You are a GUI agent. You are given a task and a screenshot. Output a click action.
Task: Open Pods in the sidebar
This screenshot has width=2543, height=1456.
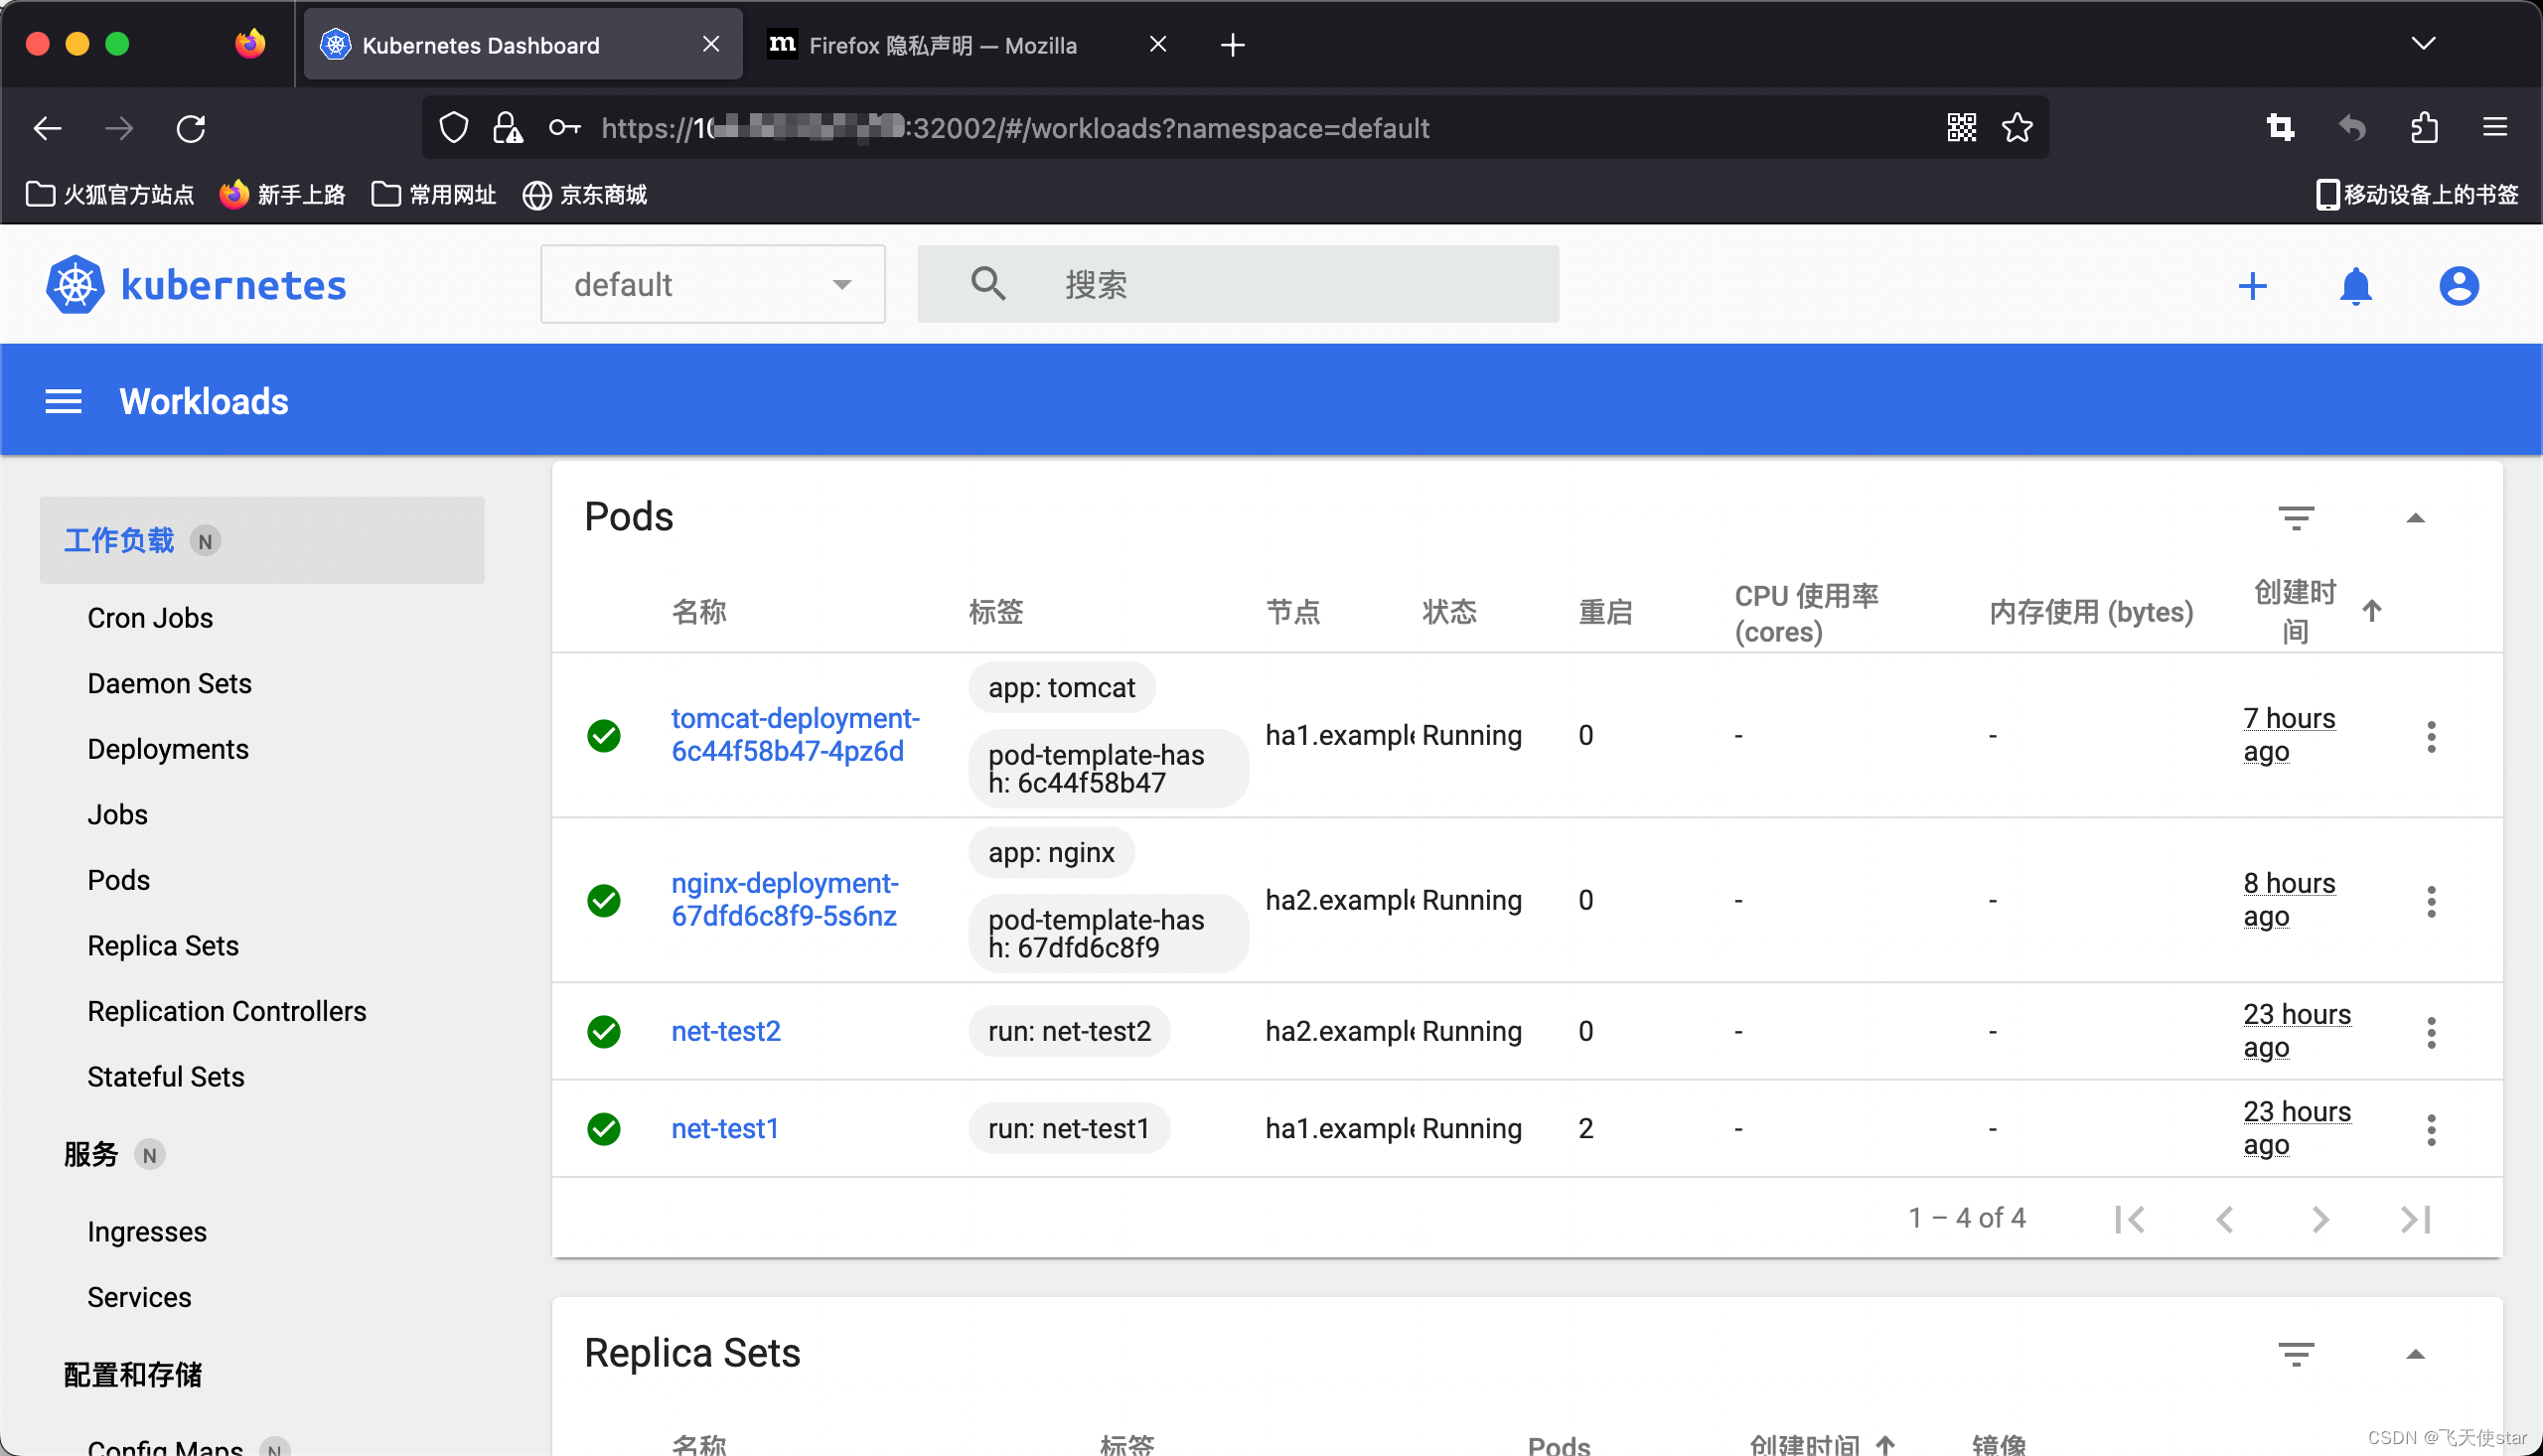click(118, 880)
